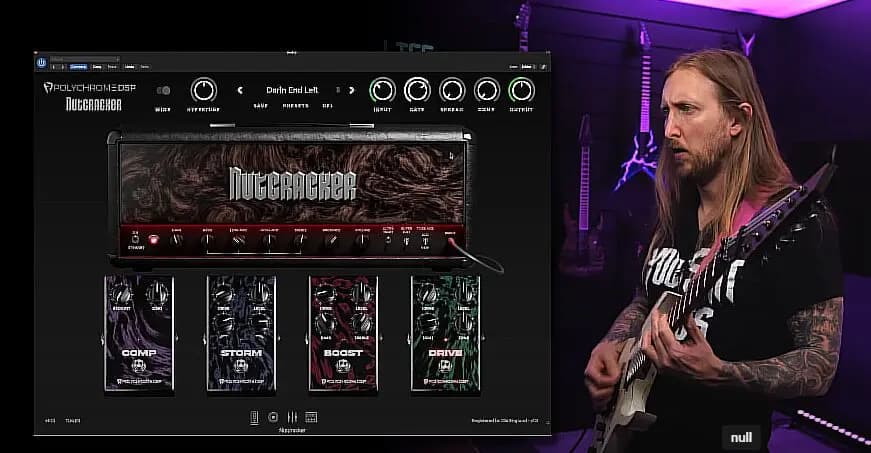The height and width of the screenshot is (453, 871).
Task: Click the left knob on the COMP pedal
Action: click(122, 293)
